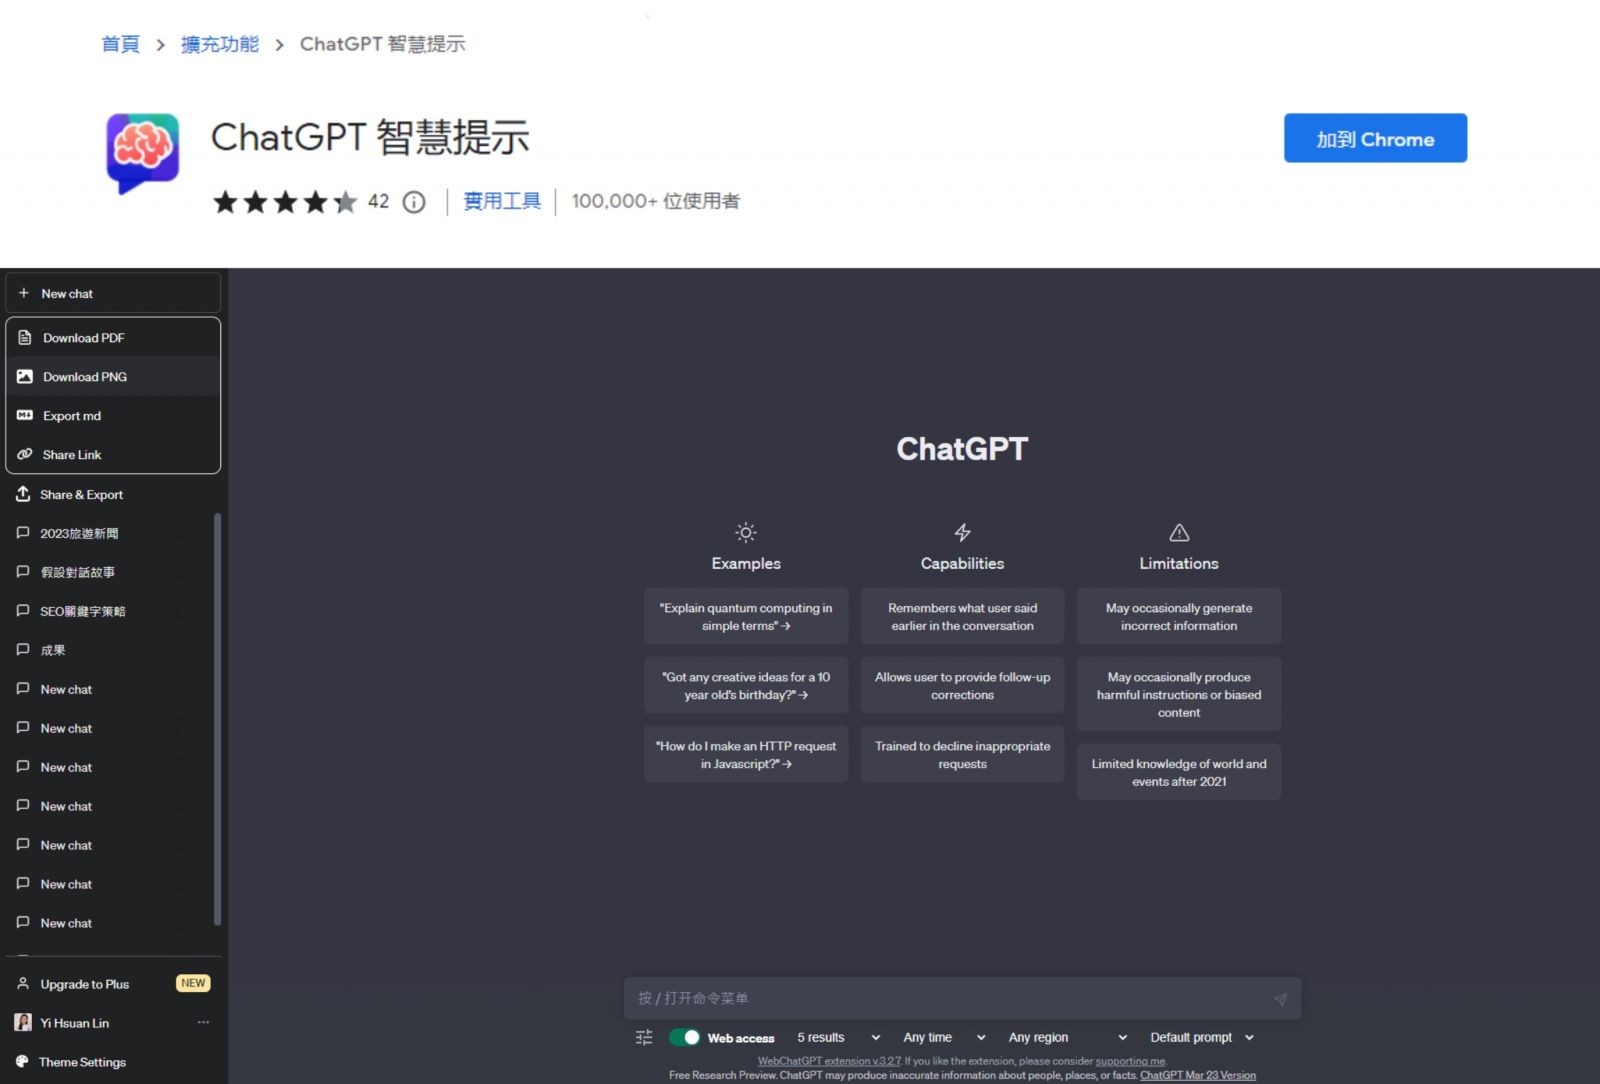Click the Yi Hsuan Lin account name
This screenshot has height=1084, width=1600.
point(75,1023)
